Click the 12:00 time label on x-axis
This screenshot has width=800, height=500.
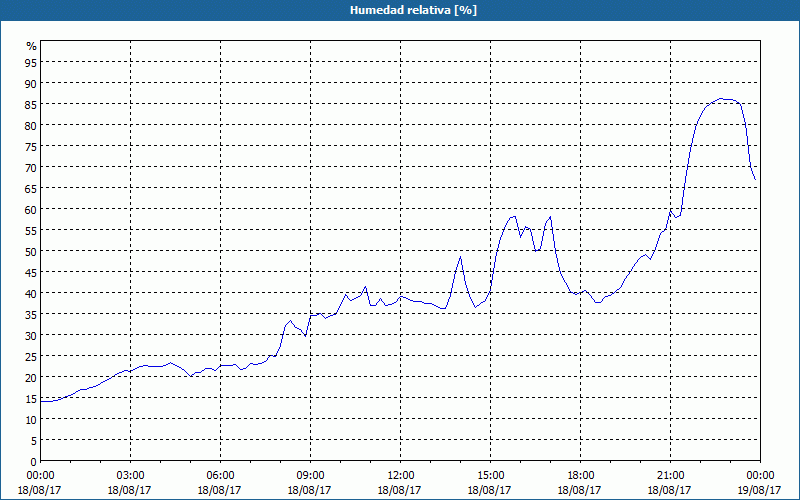tap(401, 475)
